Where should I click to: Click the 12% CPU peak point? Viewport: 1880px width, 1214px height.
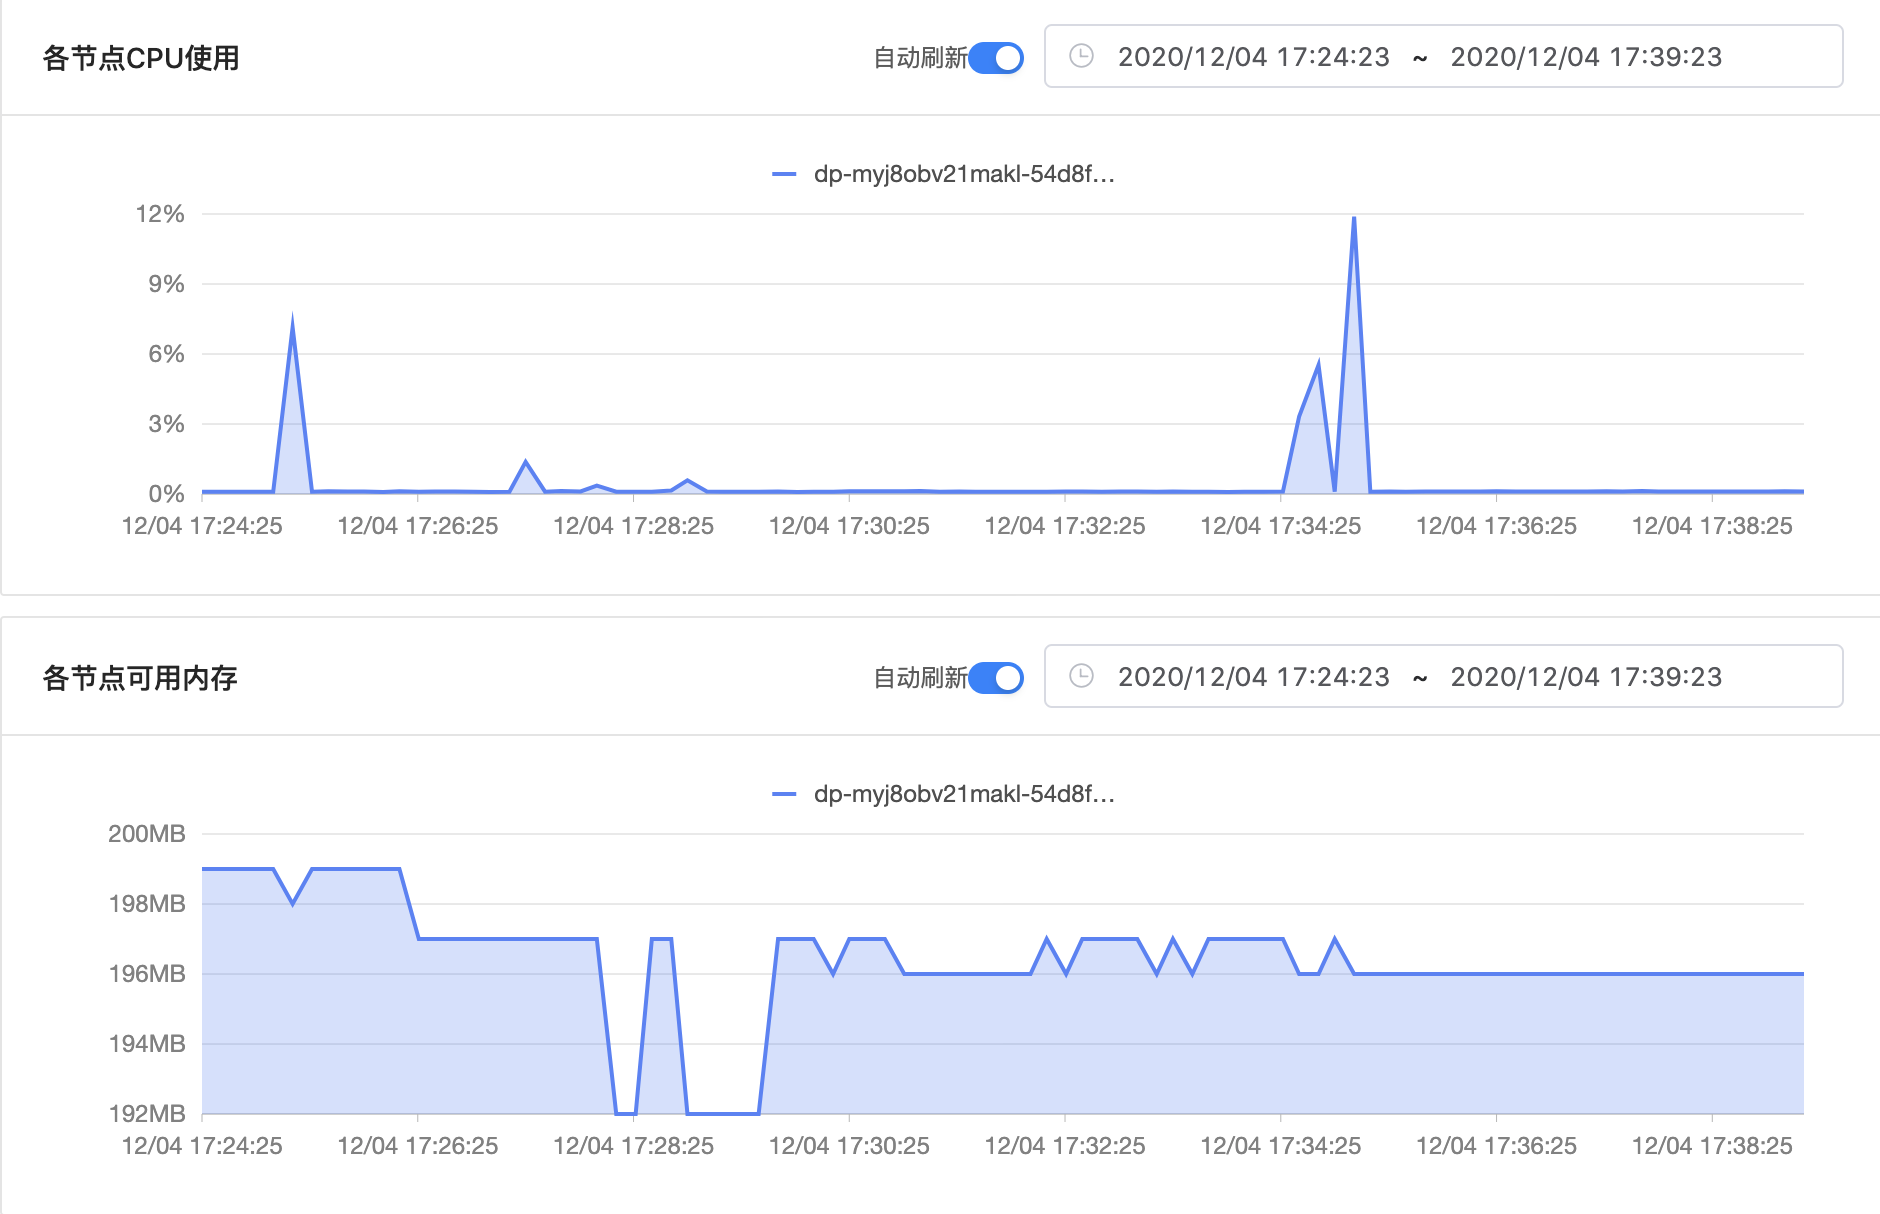1353,217
